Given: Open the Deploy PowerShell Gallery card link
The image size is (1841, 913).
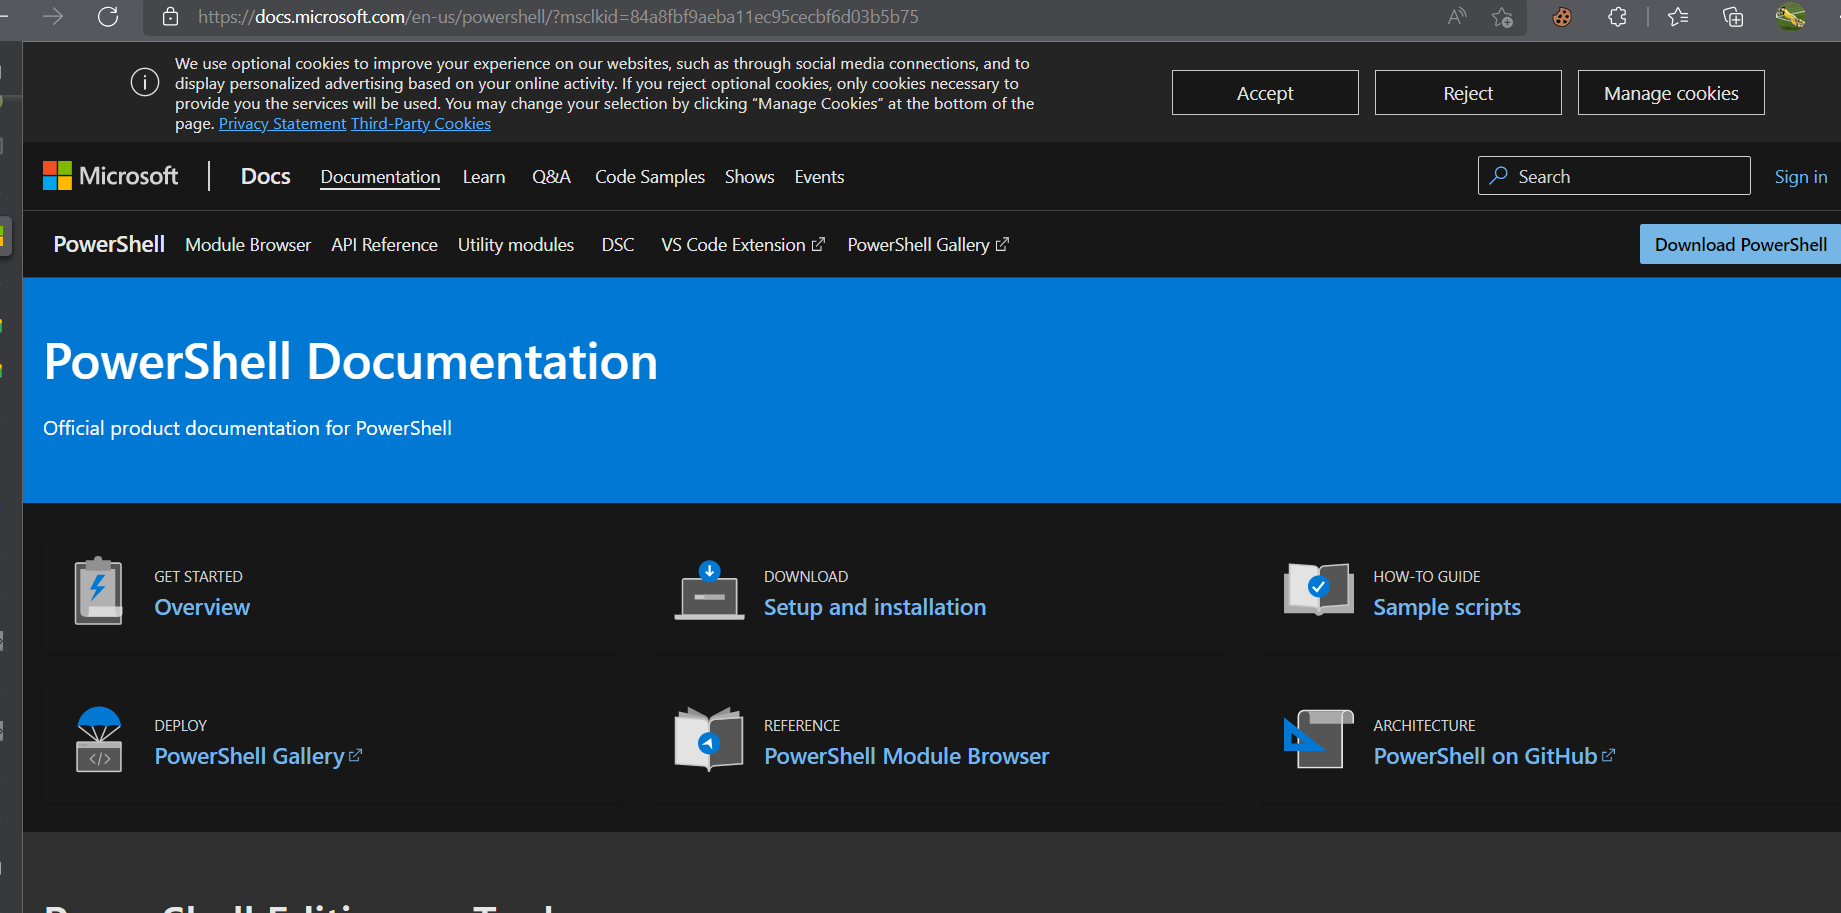Looking at the screenshot, I should pyautogui.click(x=258, y=756).
